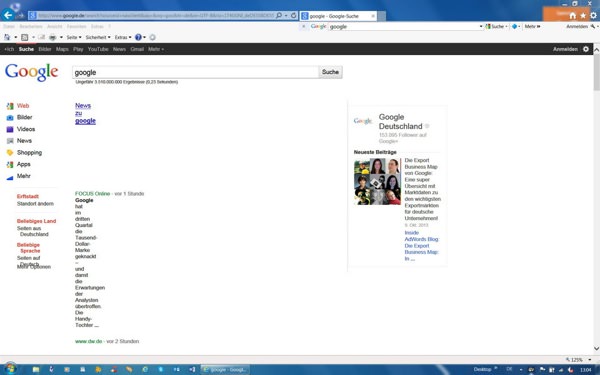Click the browser back arrow button
The image size is (600, 375).
point(8,15)
